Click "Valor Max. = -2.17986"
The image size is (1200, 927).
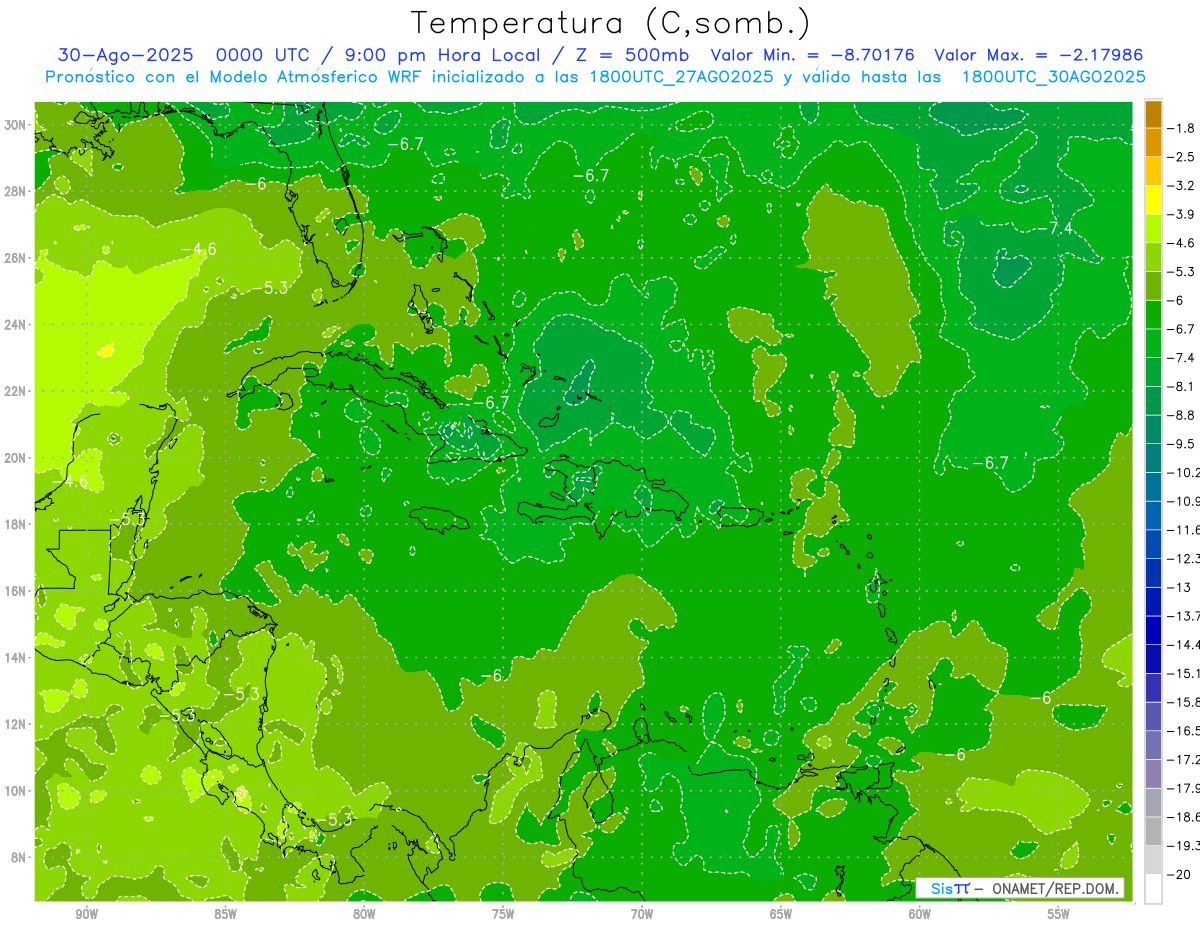click(x=1038, y=55)
